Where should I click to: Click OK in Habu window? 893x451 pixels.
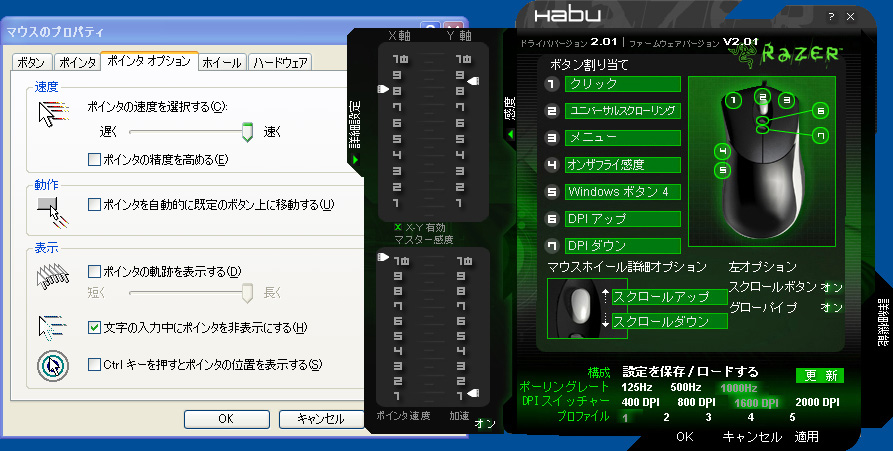tap(685, 437)
